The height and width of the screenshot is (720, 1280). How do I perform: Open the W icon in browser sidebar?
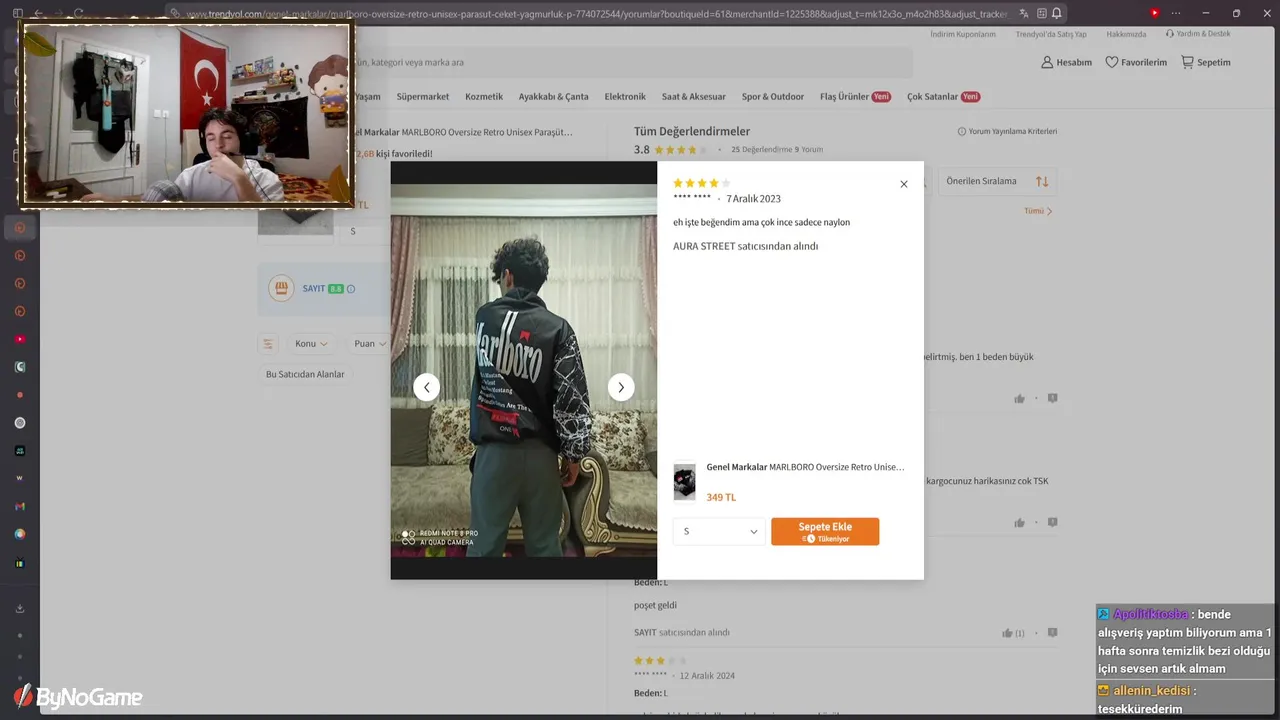(x=20, y=478)
